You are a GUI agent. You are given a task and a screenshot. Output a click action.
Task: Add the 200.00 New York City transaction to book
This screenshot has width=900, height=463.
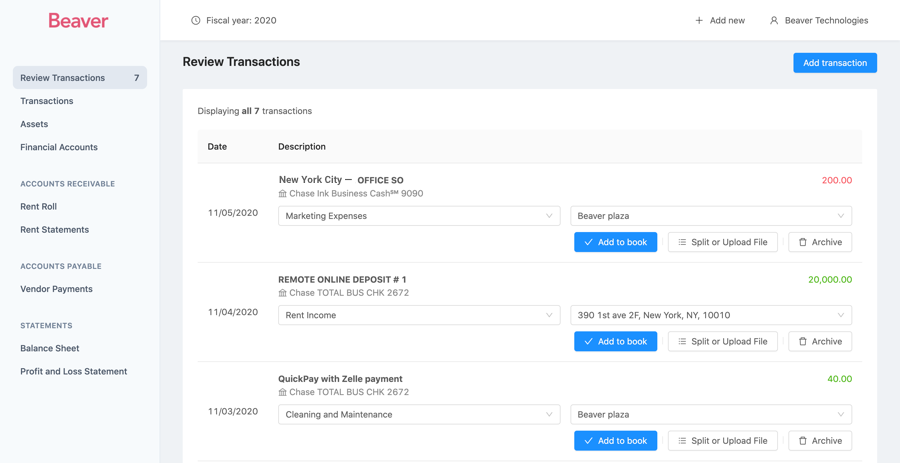tap(616, 242)
